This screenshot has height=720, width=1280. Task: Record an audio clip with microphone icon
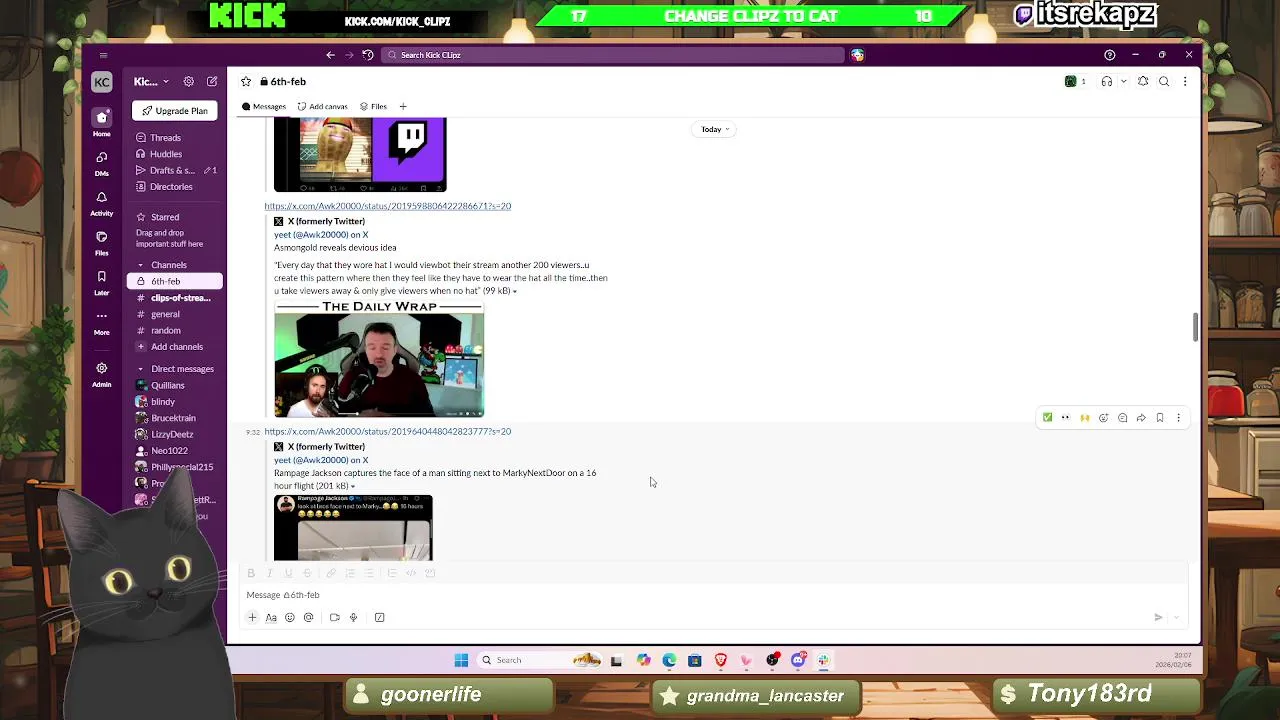tap(353, 617)
